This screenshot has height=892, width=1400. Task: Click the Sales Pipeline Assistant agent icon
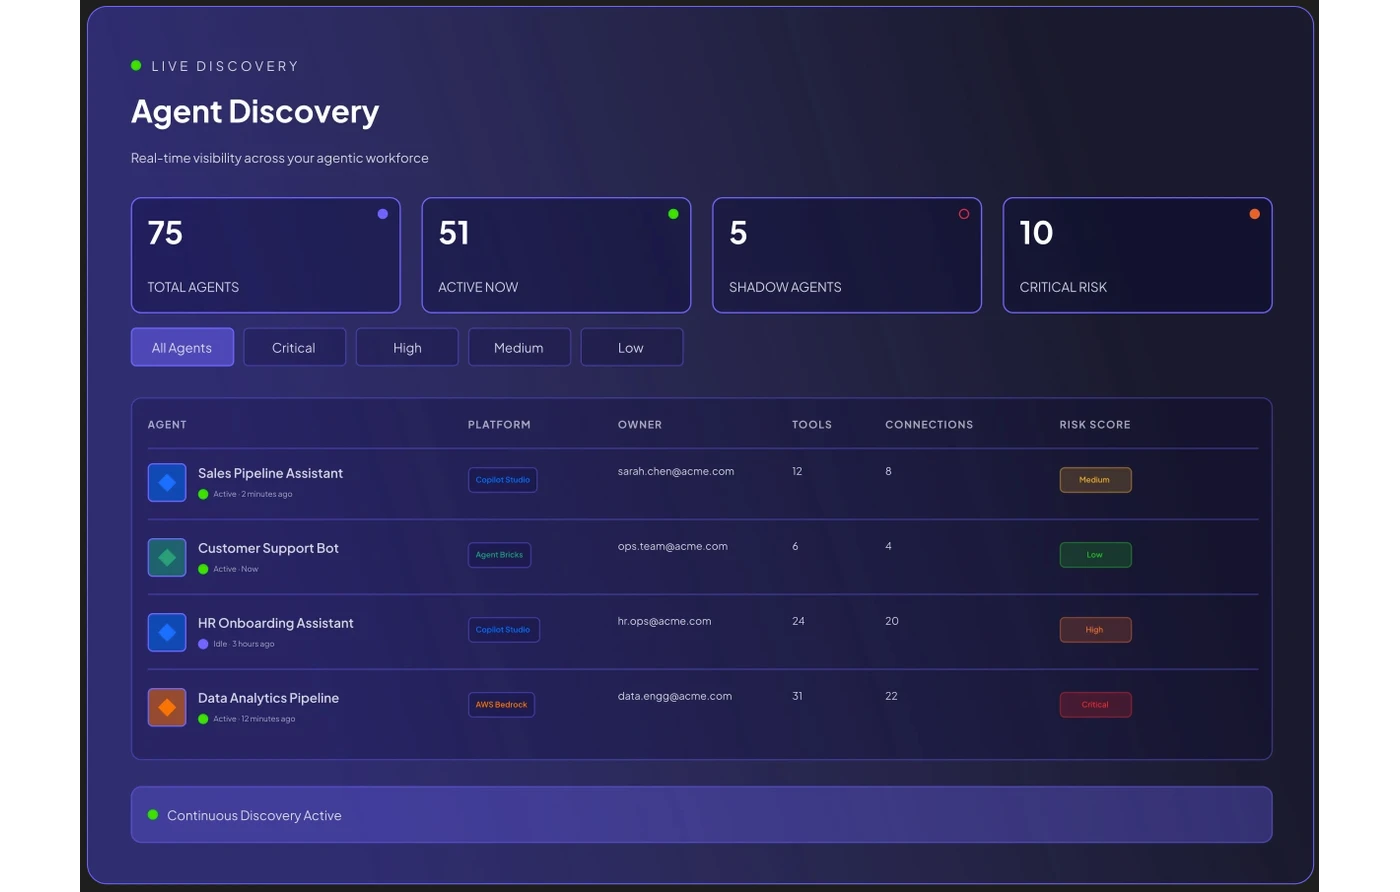(167, 482)
